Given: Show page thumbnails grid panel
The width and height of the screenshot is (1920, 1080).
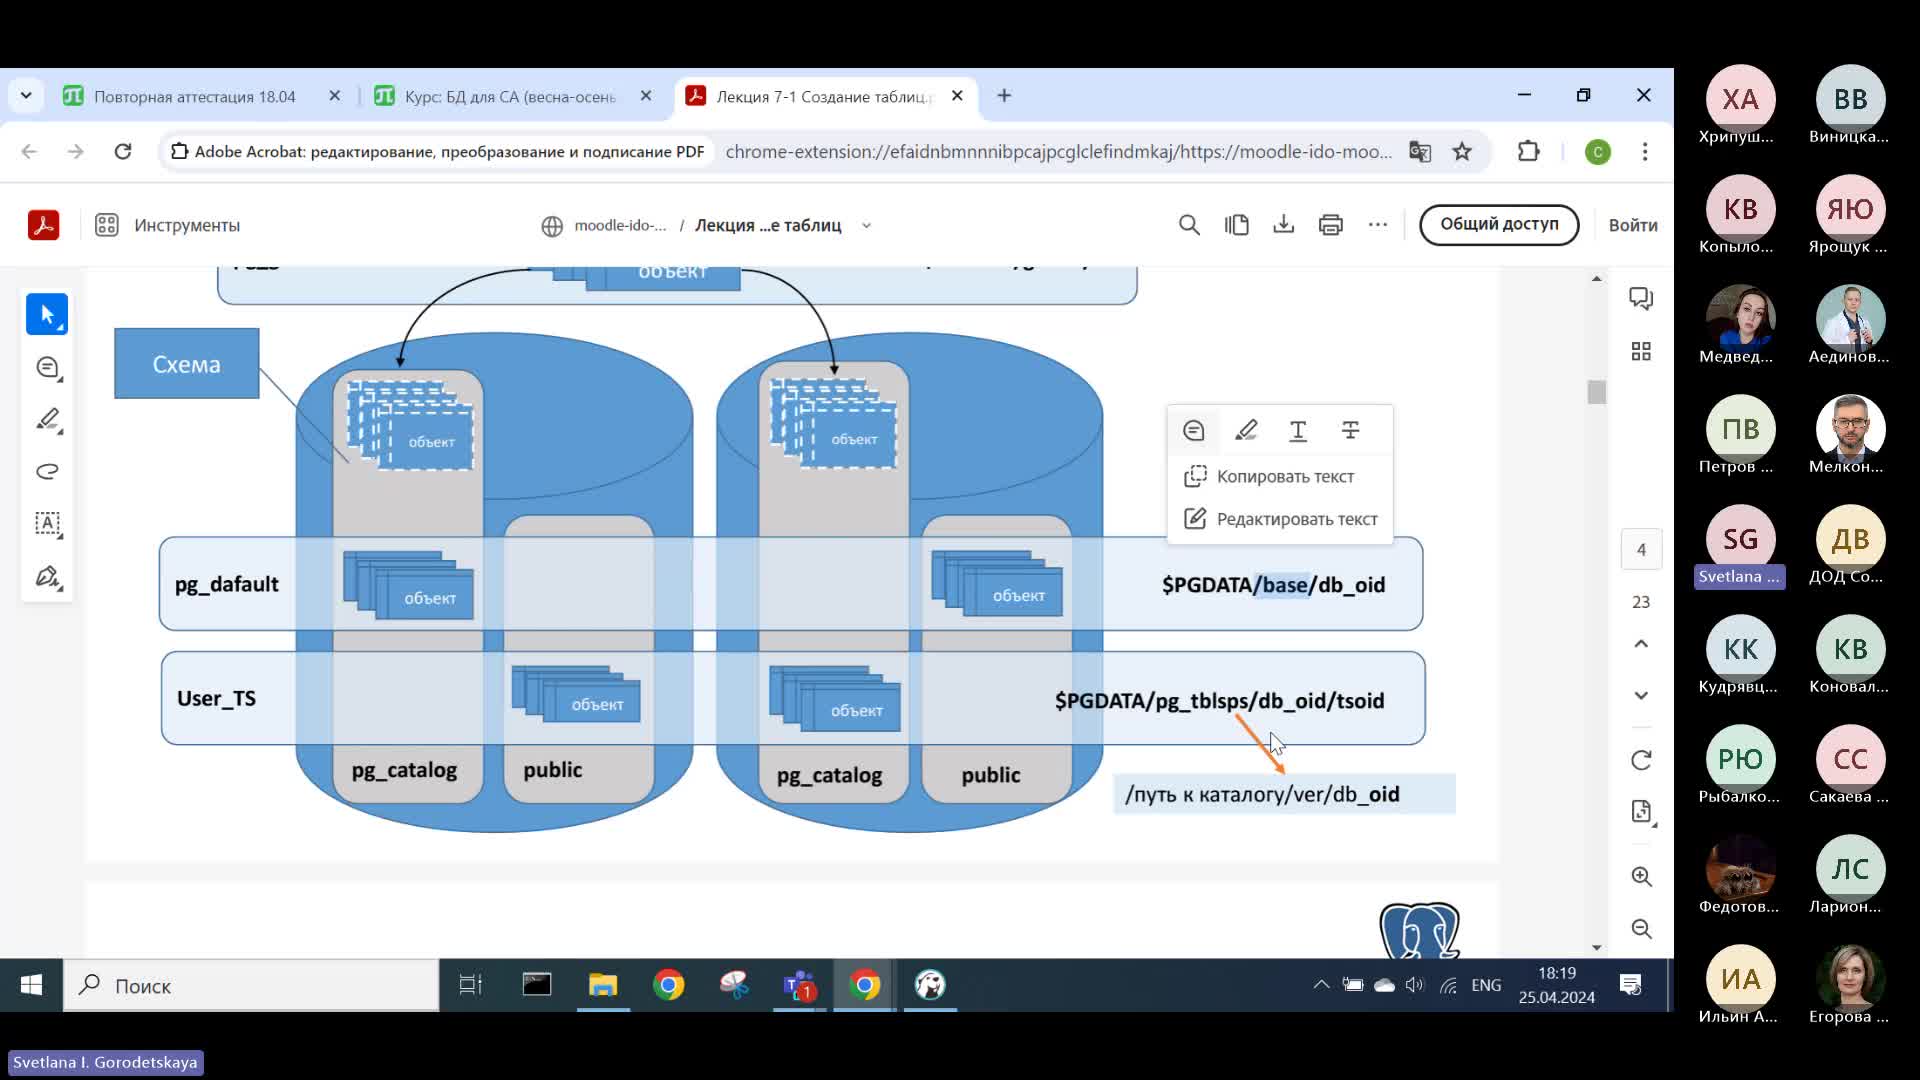Looking at the screenshot, I should coord(1641,351).
